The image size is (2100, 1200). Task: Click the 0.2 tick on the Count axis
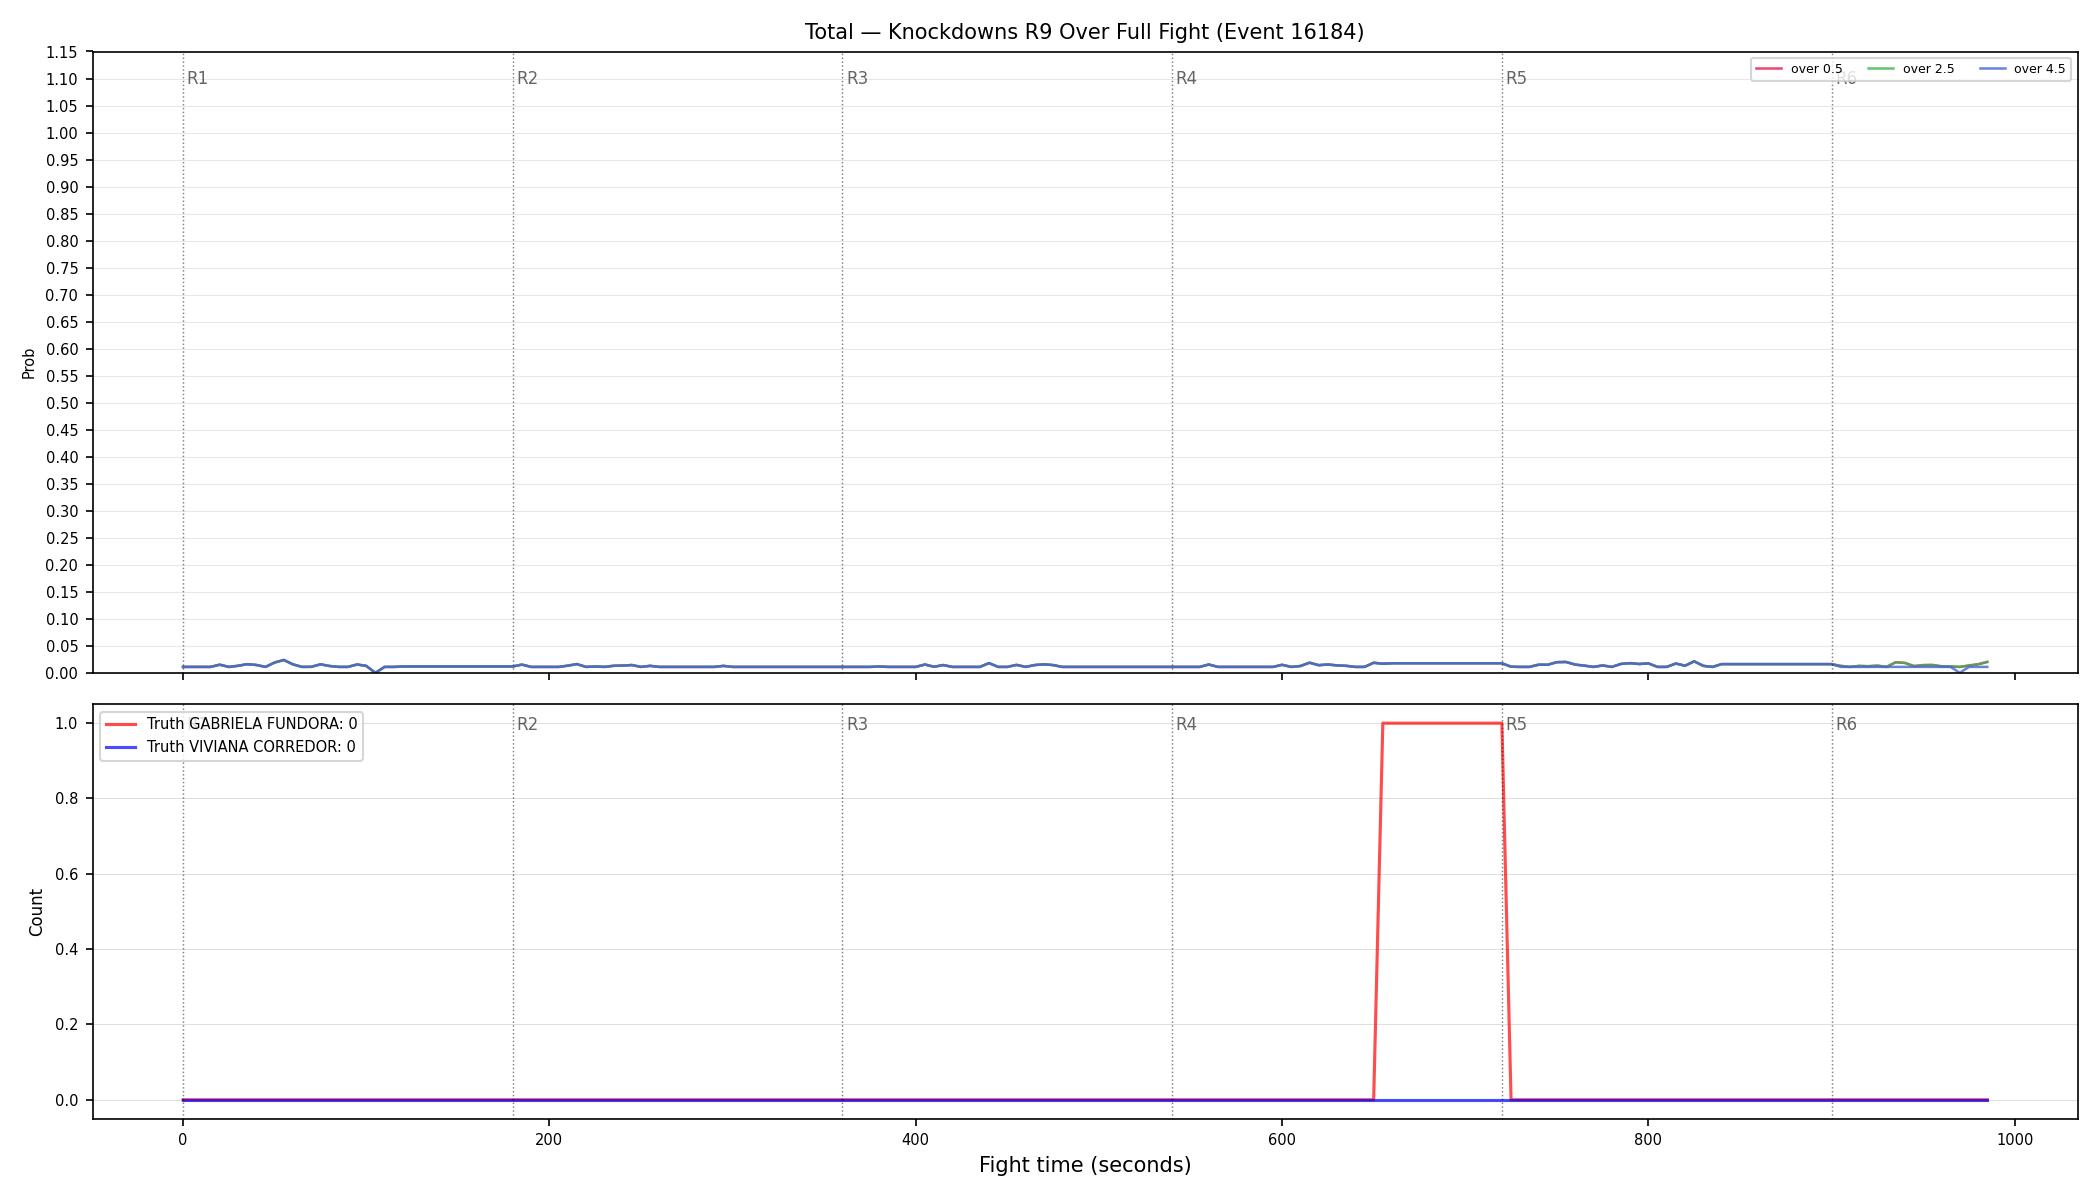pyautogui.click(x=67, y=1025)
